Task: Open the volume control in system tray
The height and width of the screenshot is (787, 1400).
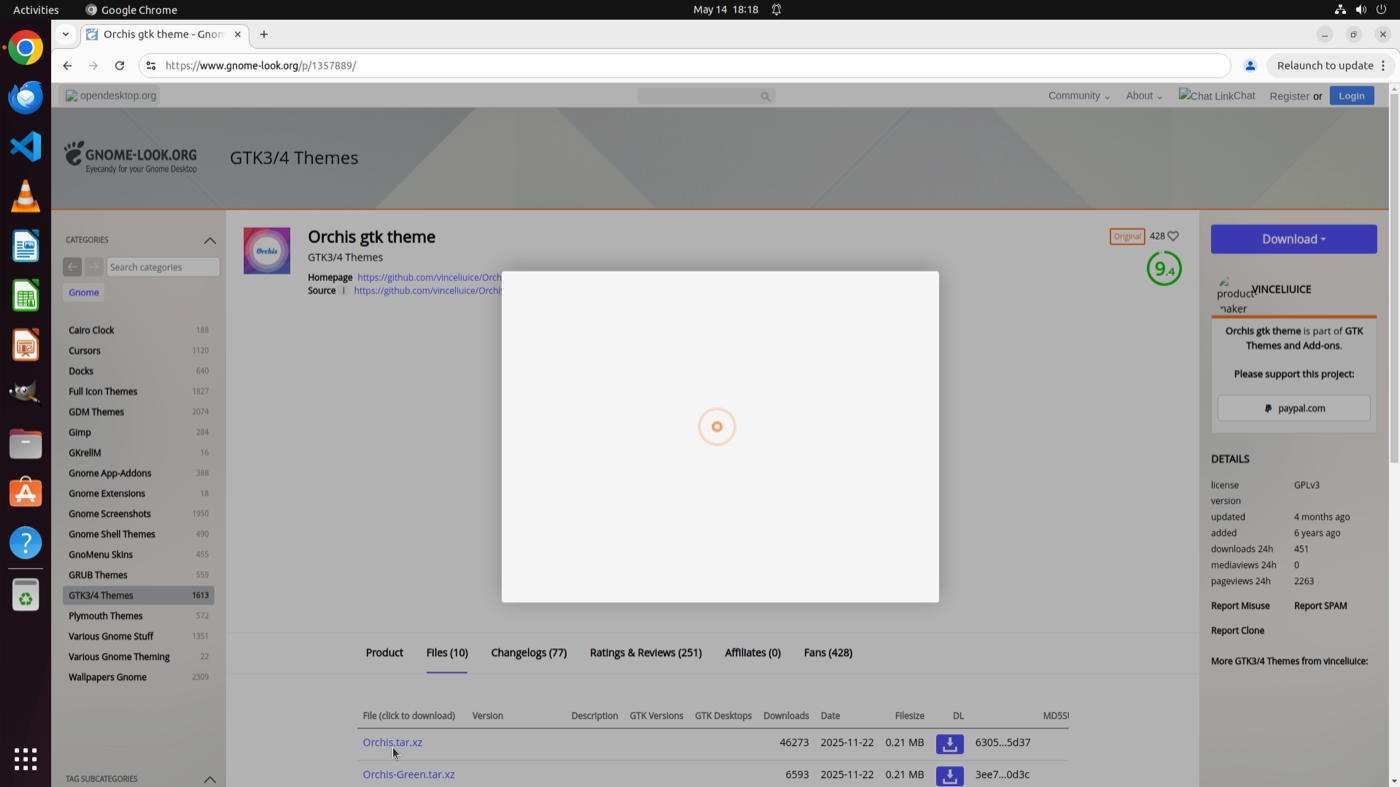Action: point(1360,10)
